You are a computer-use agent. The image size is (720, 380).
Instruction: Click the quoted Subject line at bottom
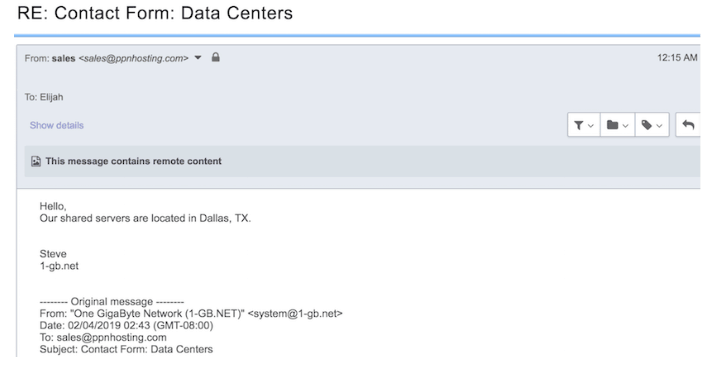126,350
